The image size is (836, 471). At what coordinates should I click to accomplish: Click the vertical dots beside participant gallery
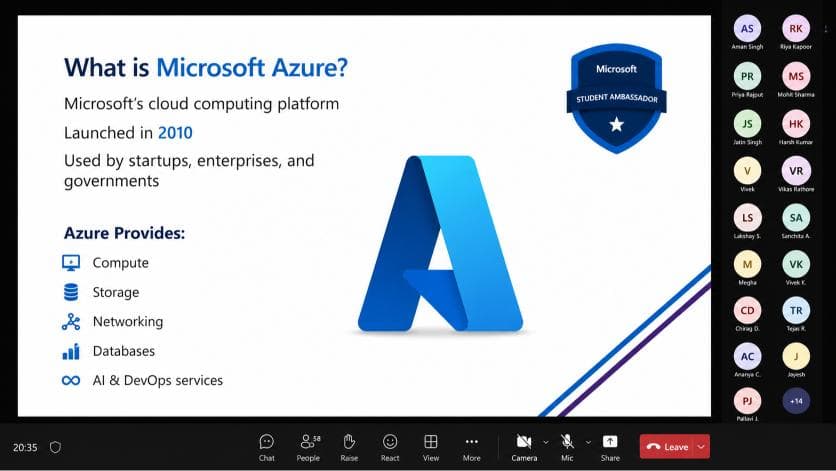(826, 29)
